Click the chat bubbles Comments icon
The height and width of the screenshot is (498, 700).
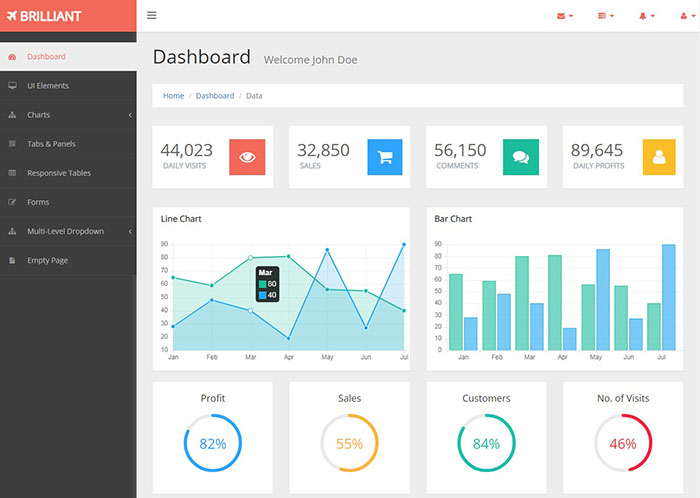click(521, 157)
